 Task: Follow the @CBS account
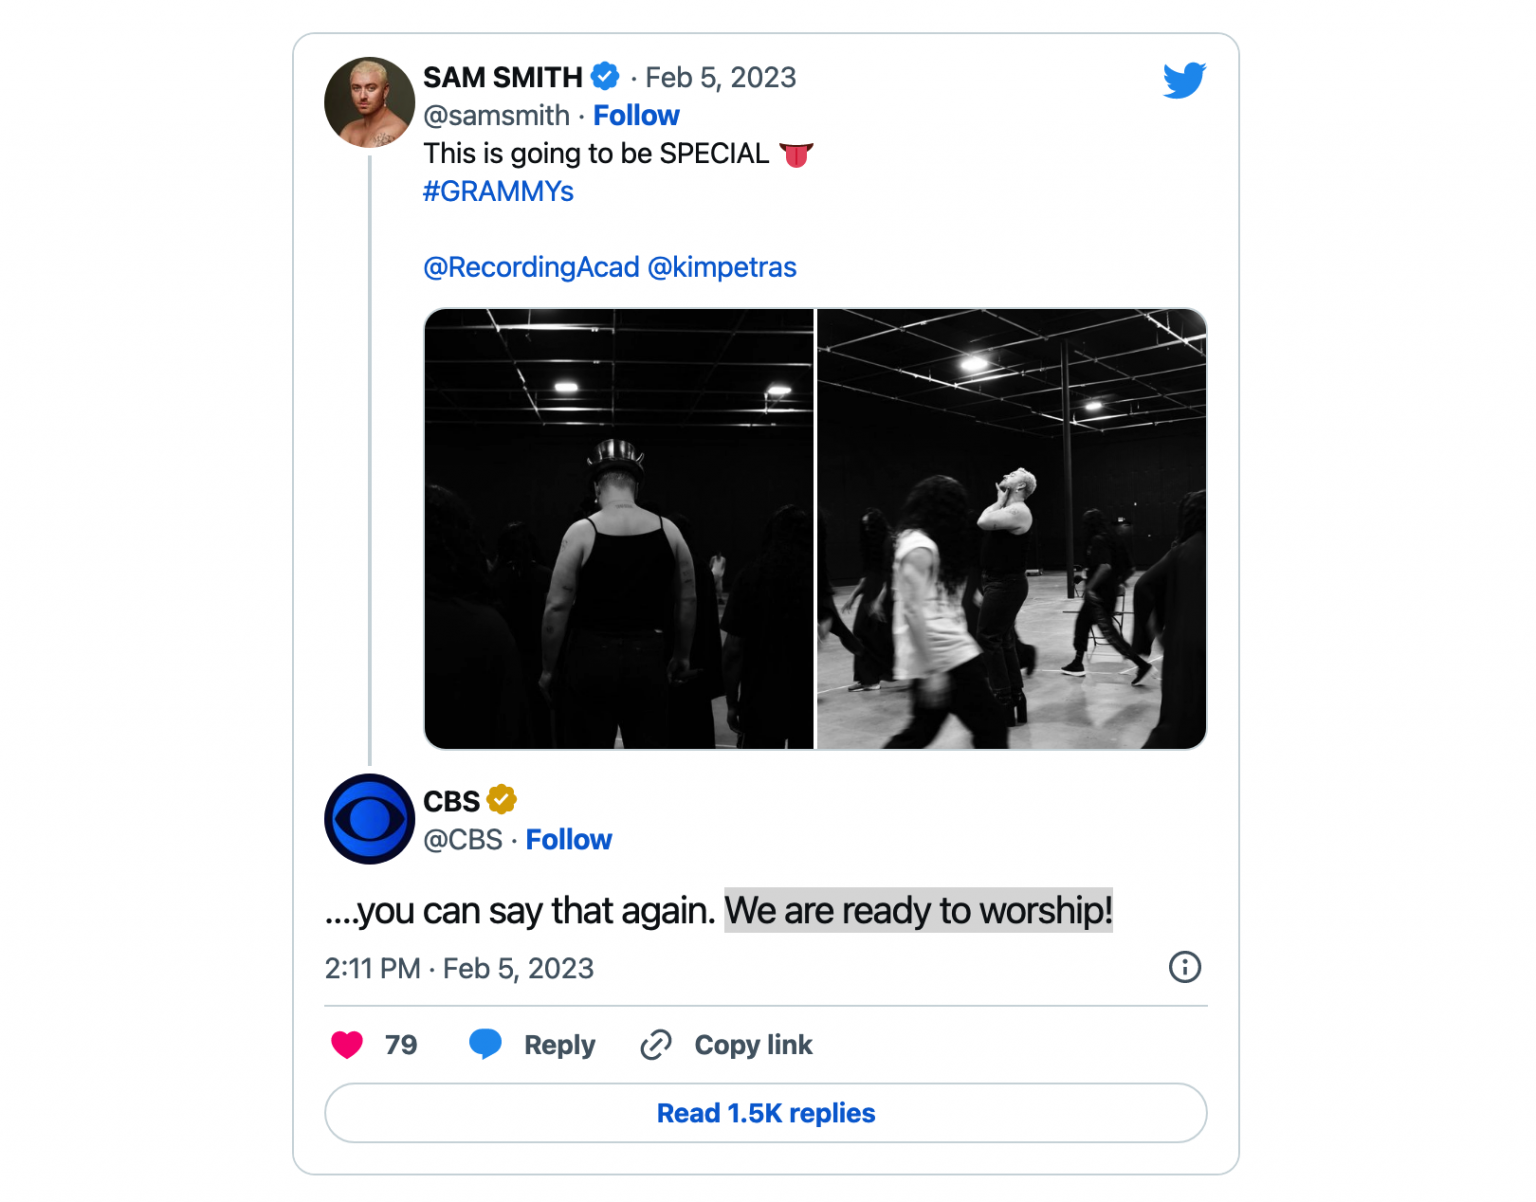click(568, 839)
